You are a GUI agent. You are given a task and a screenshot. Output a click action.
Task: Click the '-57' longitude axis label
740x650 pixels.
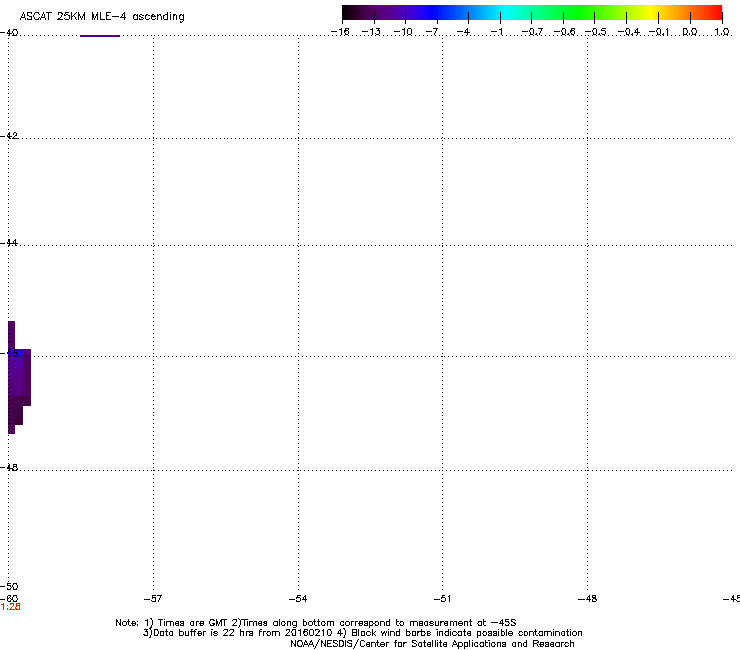(x=153, y=599)
